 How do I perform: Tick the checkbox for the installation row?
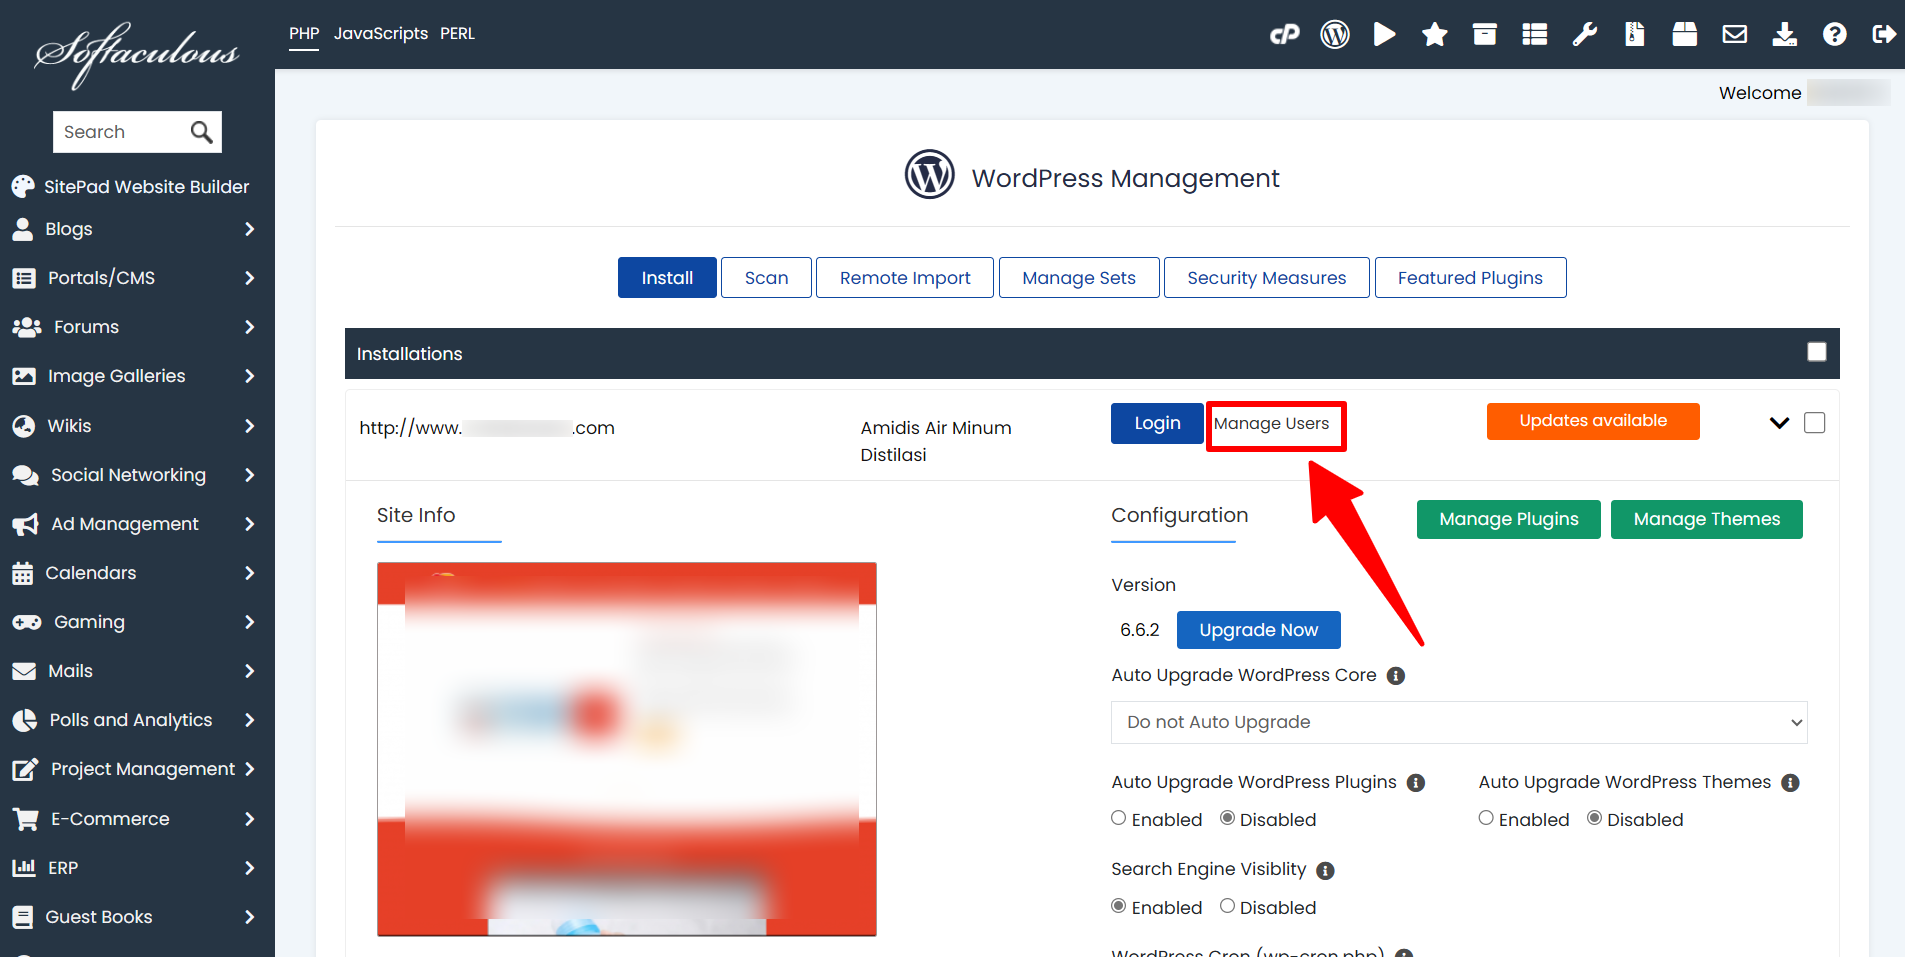click(x=1815, y=423)
